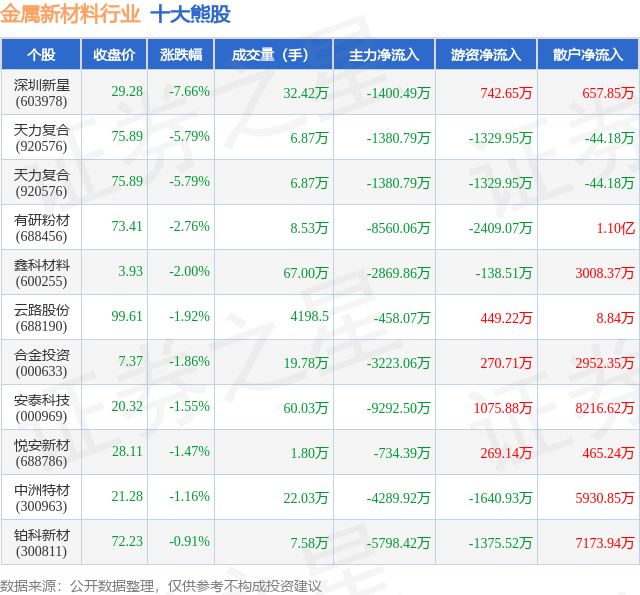Select stock name 鑫科材料 (600255)

41,273
